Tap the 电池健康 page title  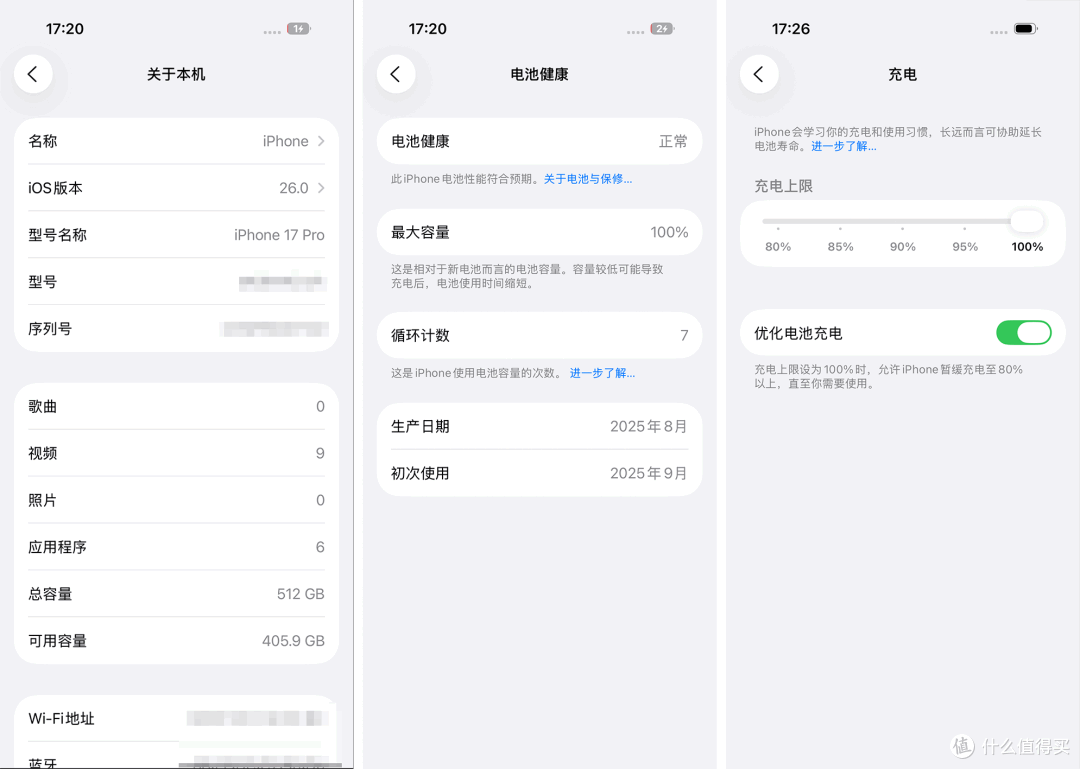coord(539,74)
